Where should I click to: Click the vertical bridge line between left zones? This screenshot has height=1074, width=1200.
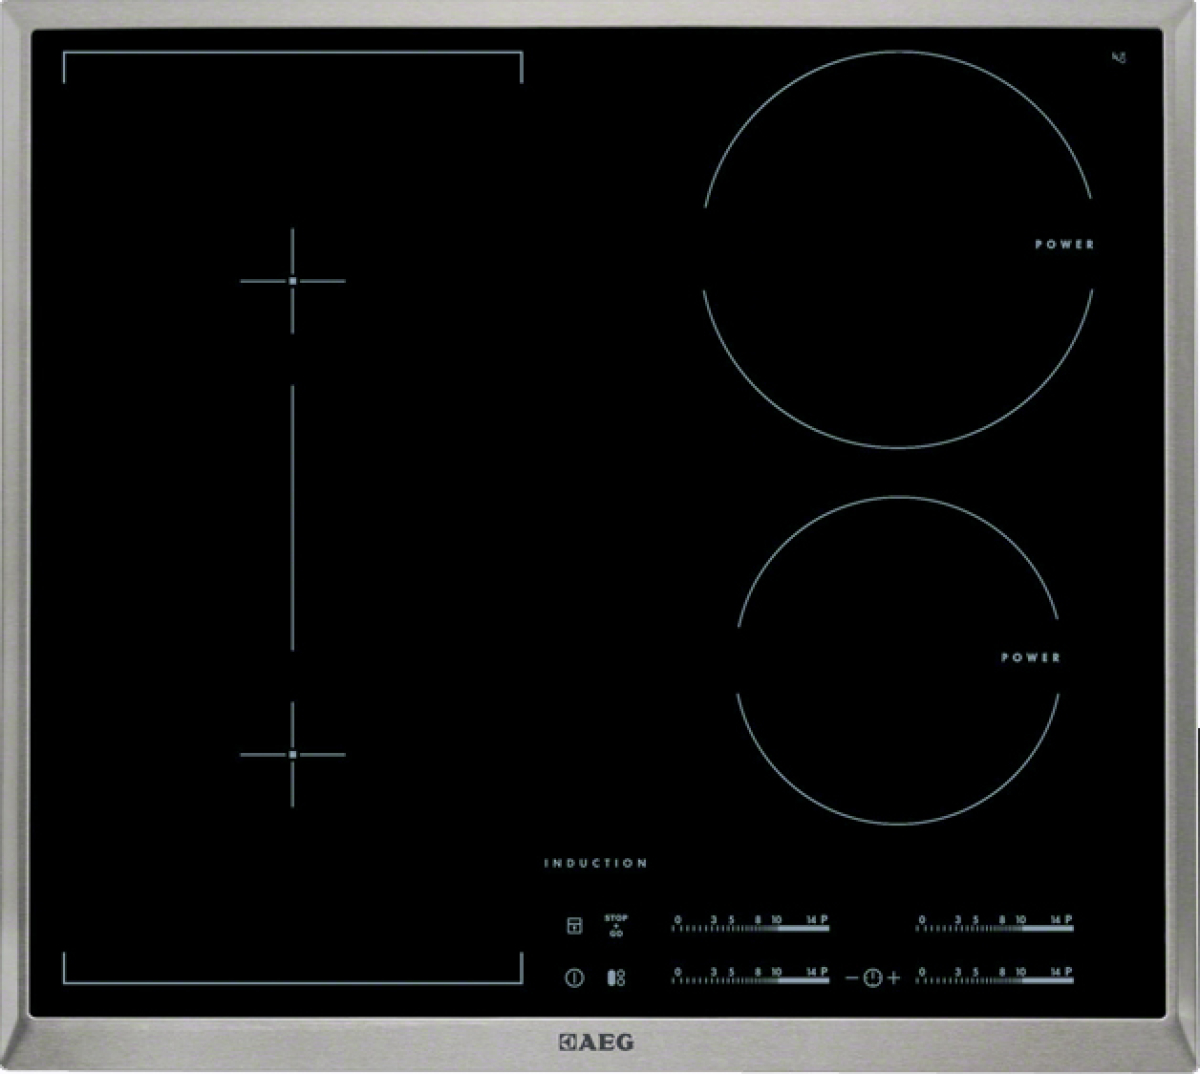click(292, 518)
